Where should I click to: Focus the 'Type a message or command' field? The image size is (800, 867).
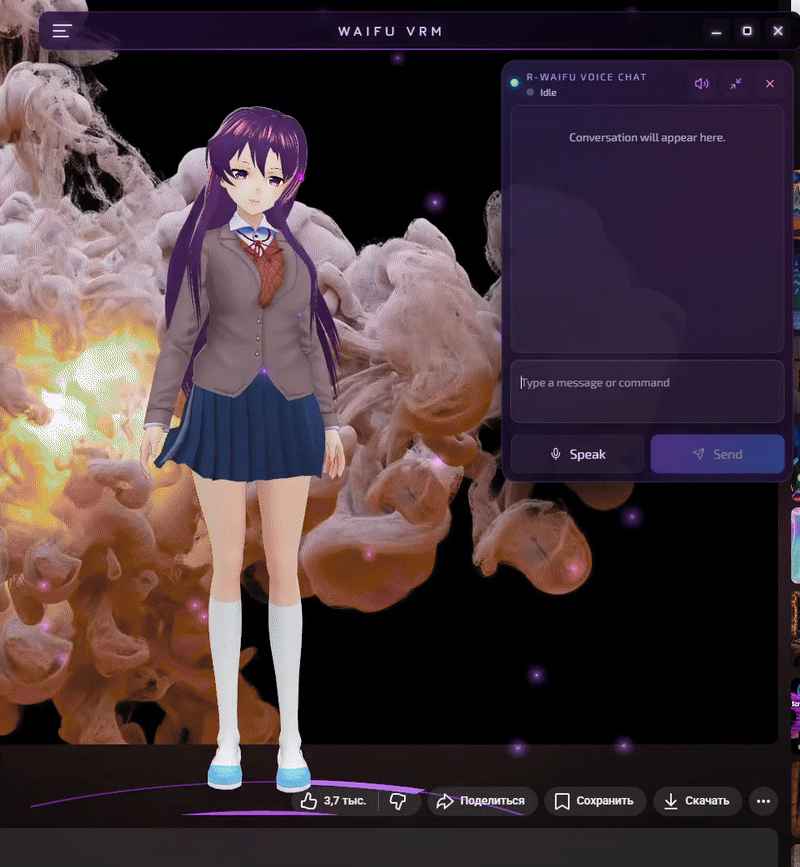647,391
